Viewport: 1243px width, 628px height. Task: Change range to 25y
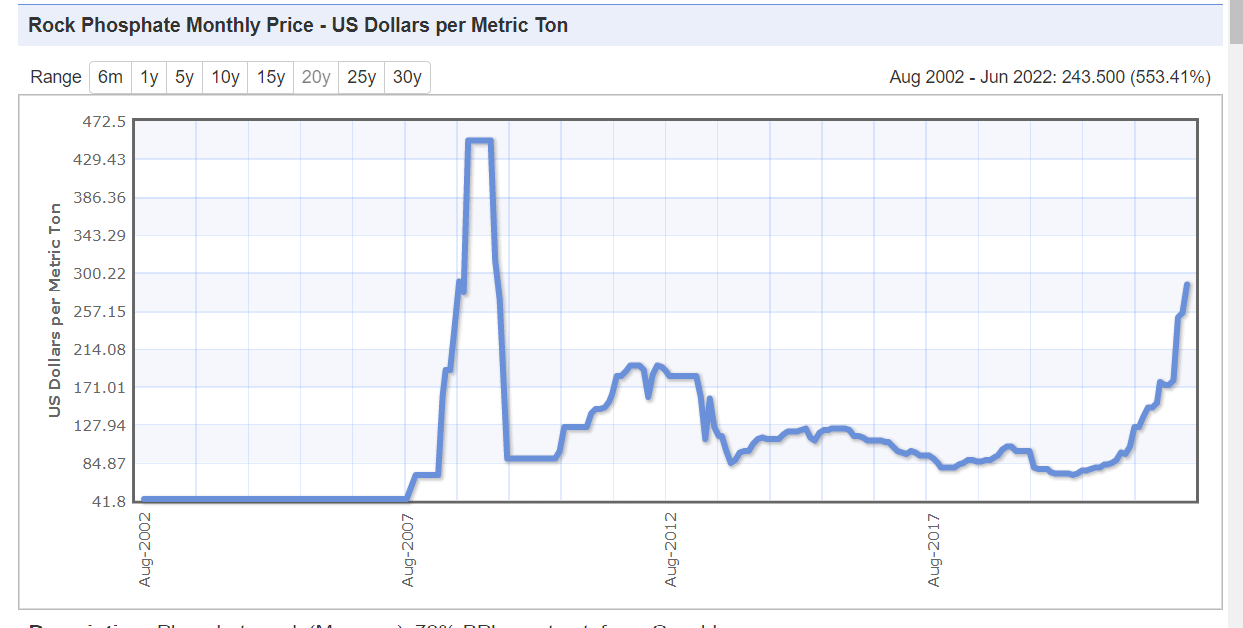click(361, 77)
